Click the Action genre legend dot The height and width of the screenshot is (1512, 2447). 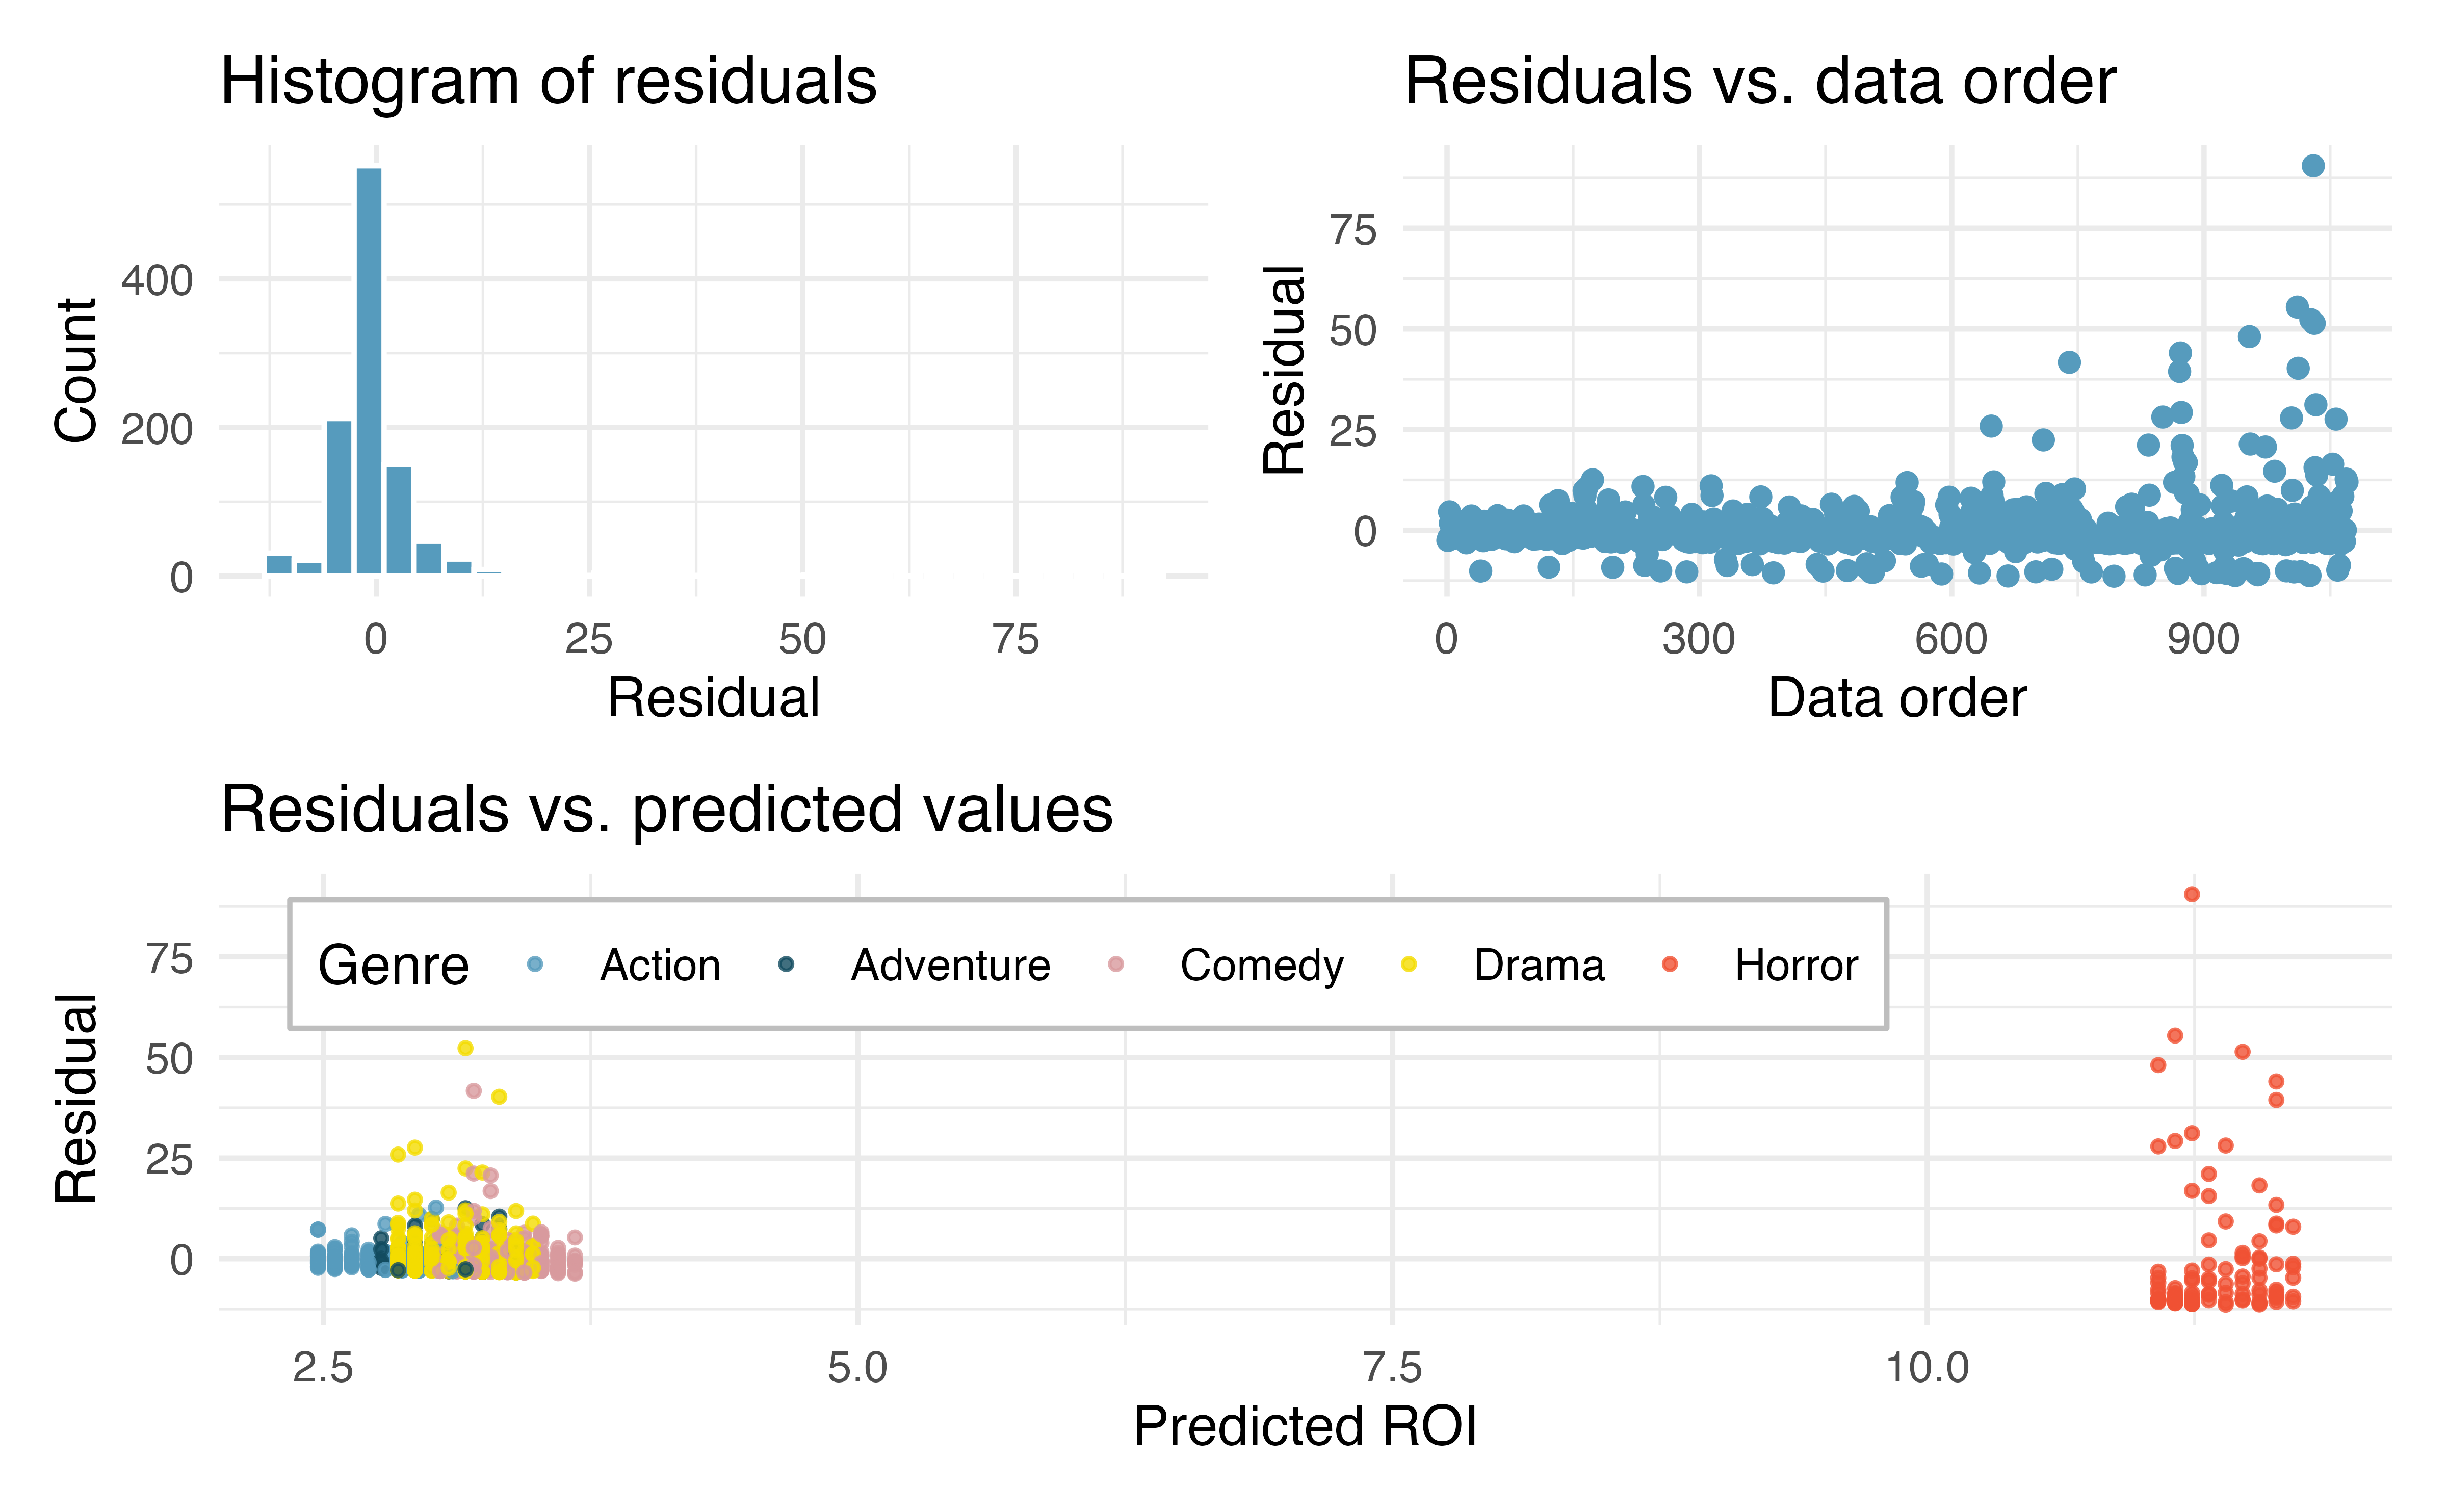[x=535, y=964]
